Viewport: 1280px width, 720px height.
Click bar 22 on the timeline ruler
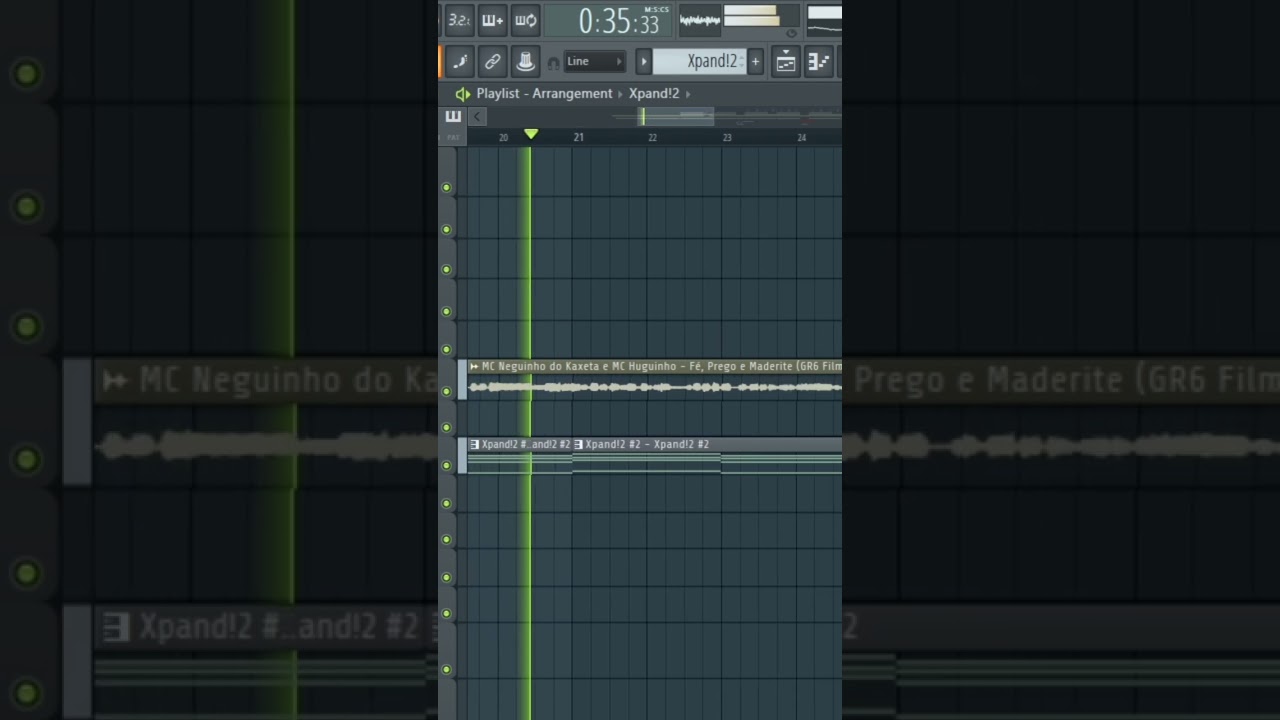click(652, 137)
